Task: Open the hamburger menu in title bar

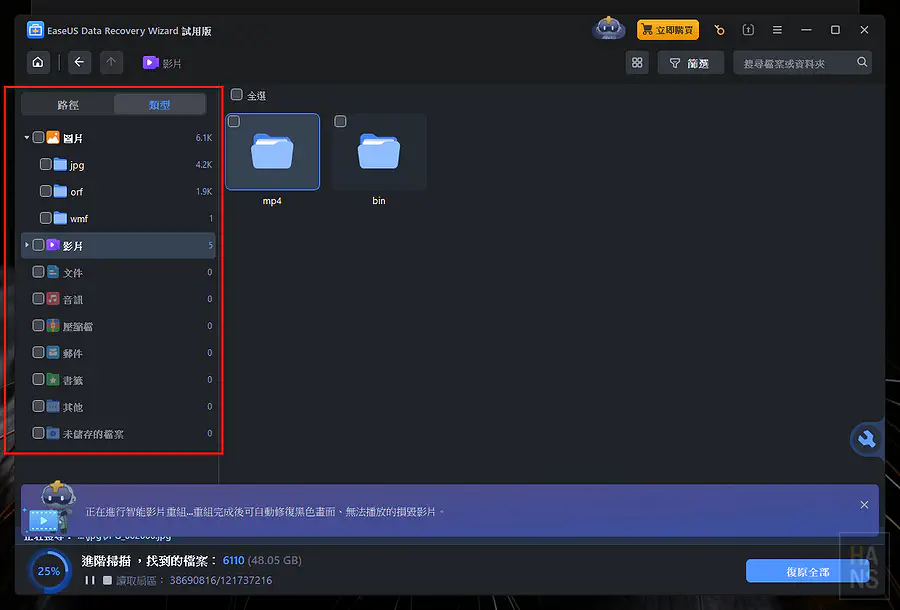Action: click(777, 30)
